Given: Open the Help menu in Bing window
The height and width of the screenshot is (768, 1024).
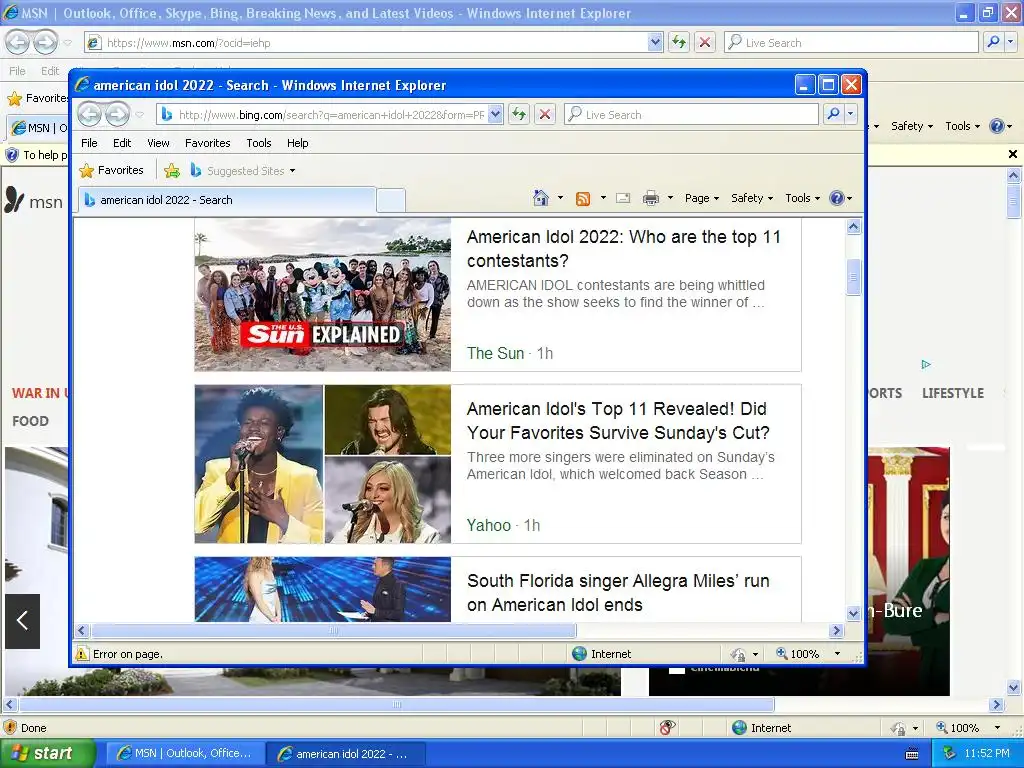Looking at the screenshot, I should click(297, 143).
